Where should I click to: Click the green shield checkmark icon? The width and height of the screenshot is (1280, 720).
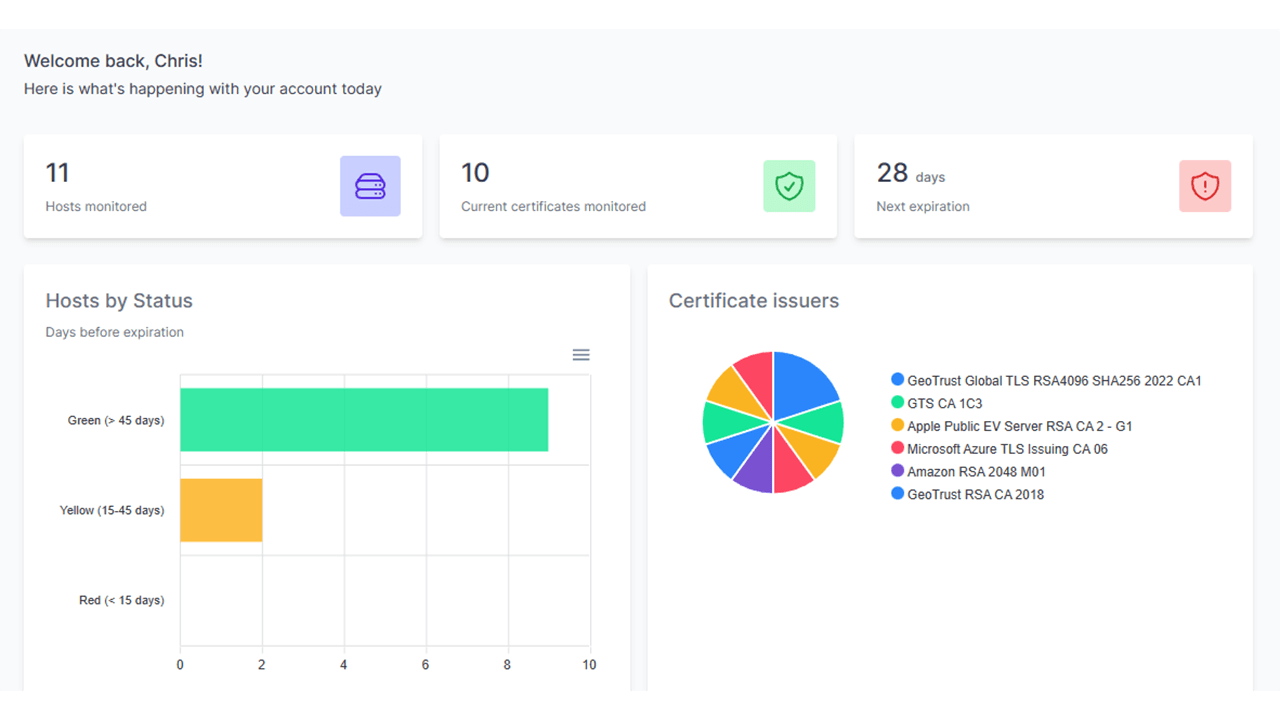789,186
